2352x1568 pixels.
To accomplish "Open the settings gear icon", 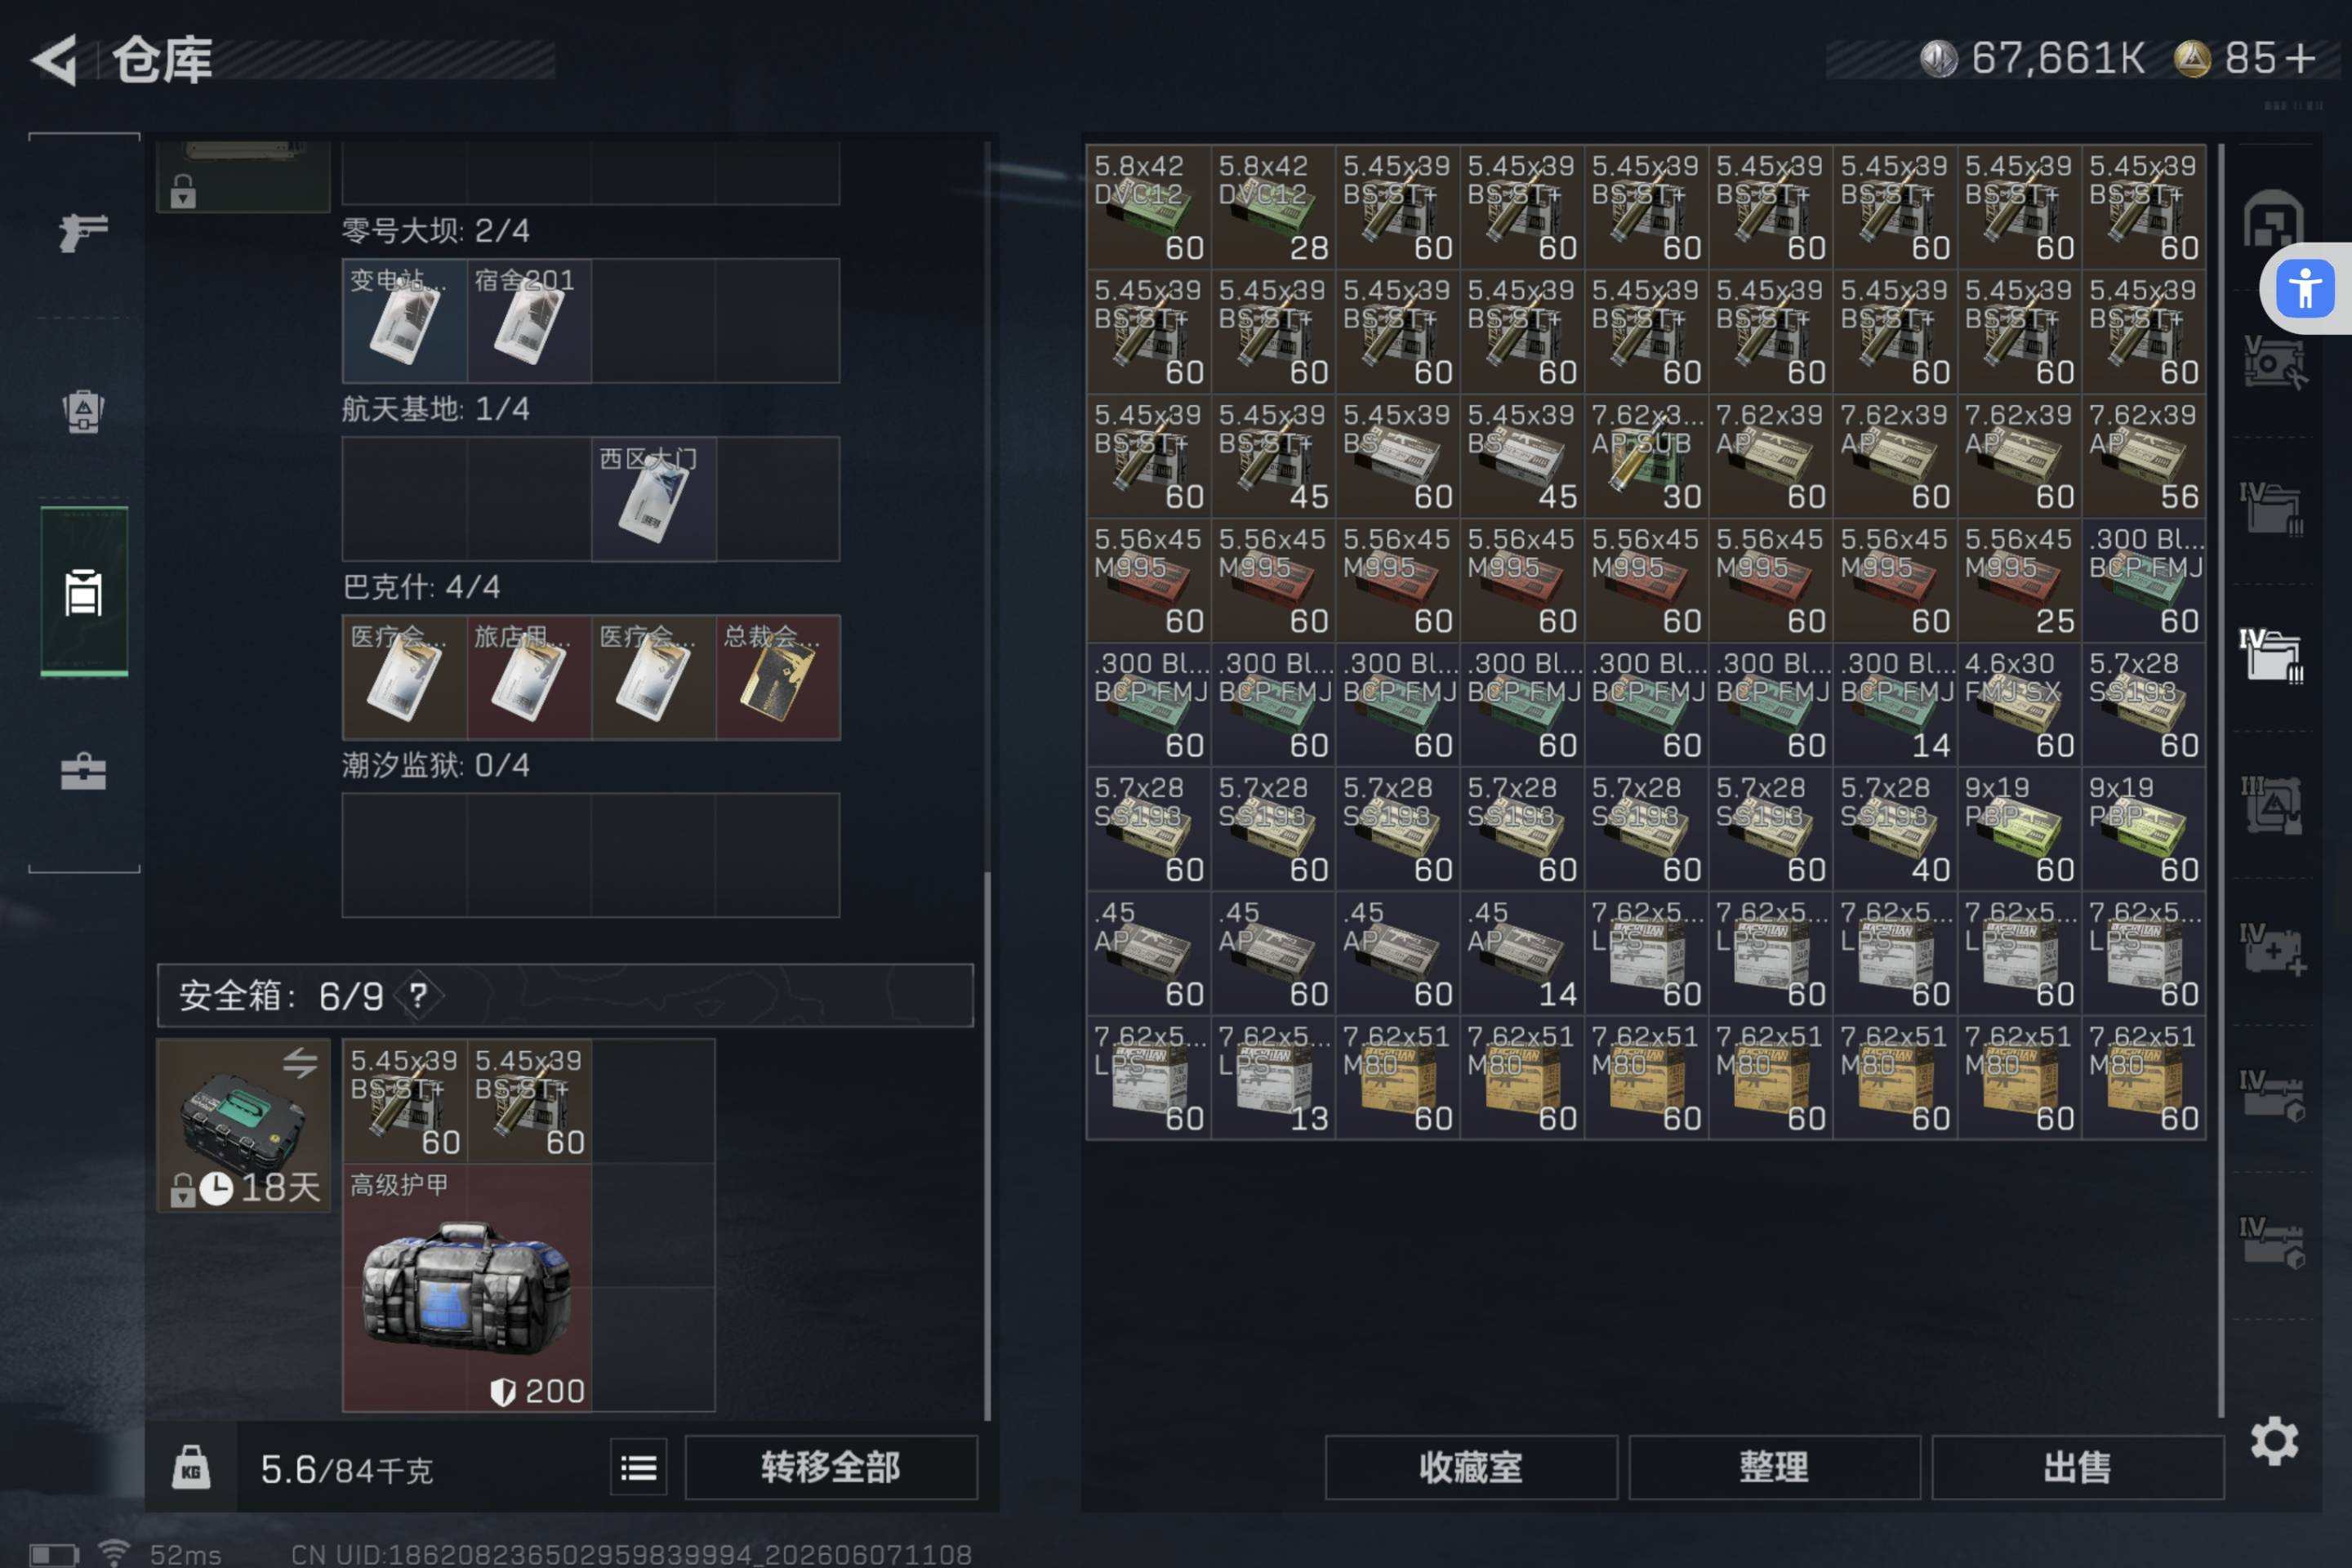I will click(2275, 1441).
